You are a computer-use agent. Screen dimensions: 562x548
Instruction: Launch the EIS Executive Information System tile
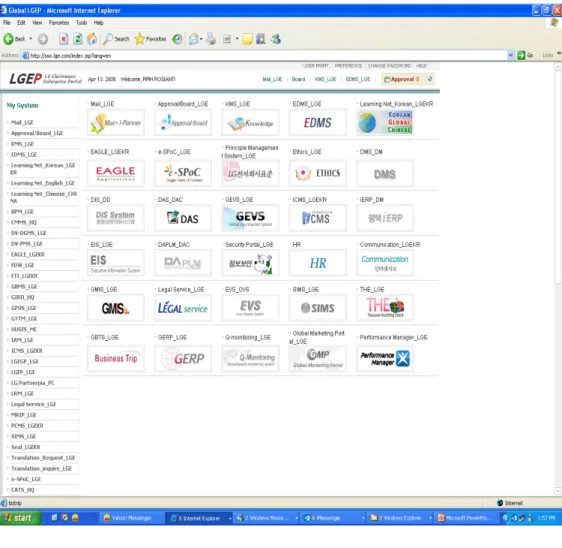115,263
